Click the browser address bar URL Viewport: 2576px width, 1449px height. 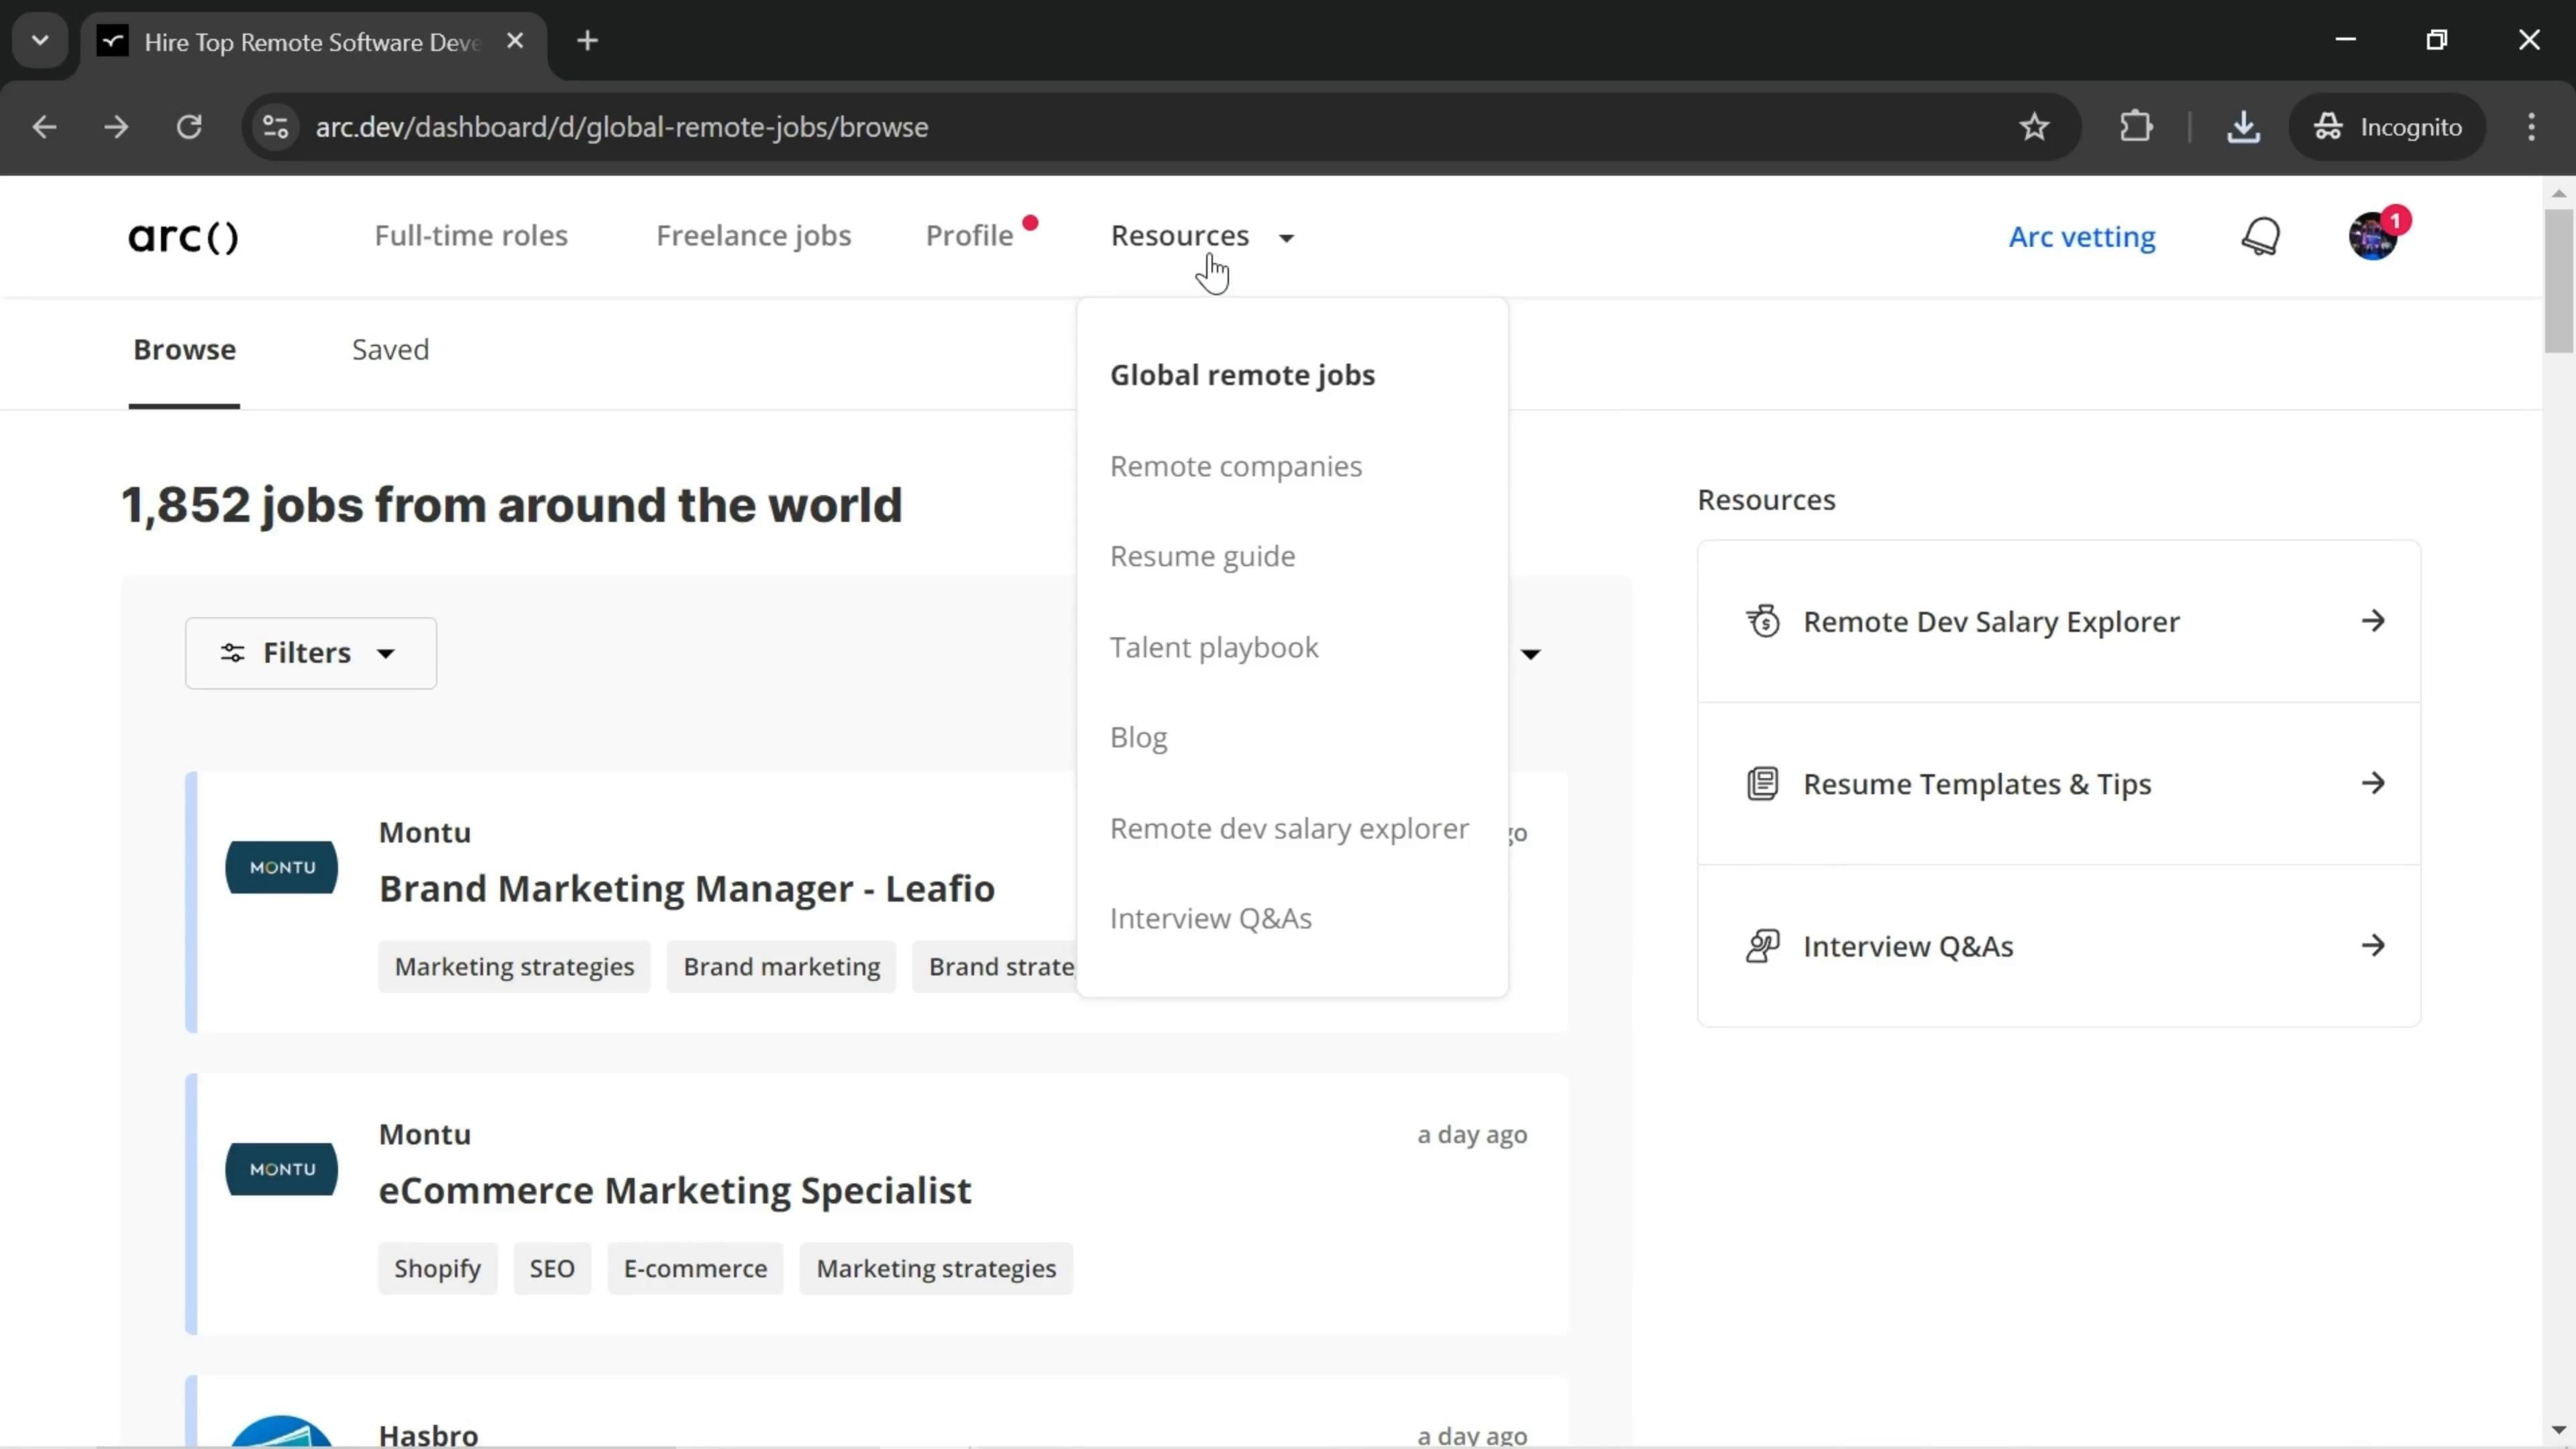click(621, 127)
